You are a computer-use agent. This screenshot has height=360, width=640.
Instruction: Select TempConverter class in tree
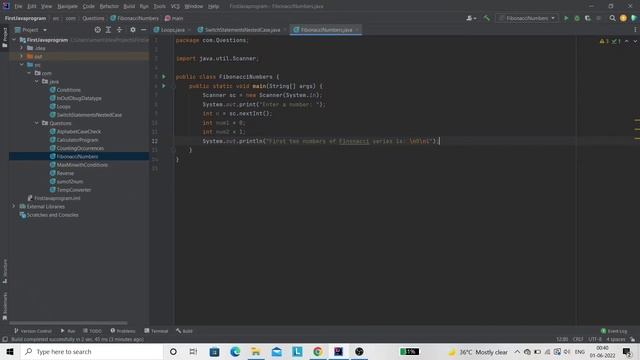coord(74,190)
